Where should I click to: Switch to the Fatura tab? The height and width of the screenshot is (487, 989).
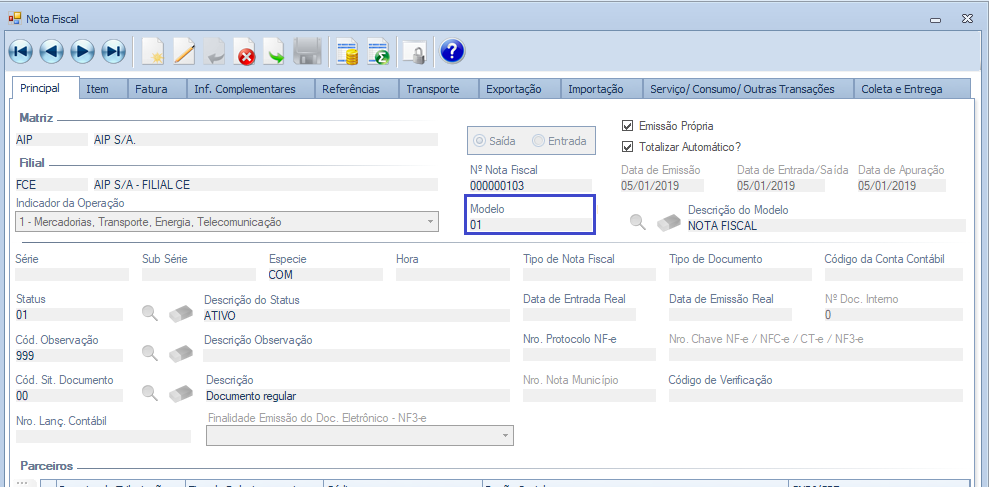[151, 89]
